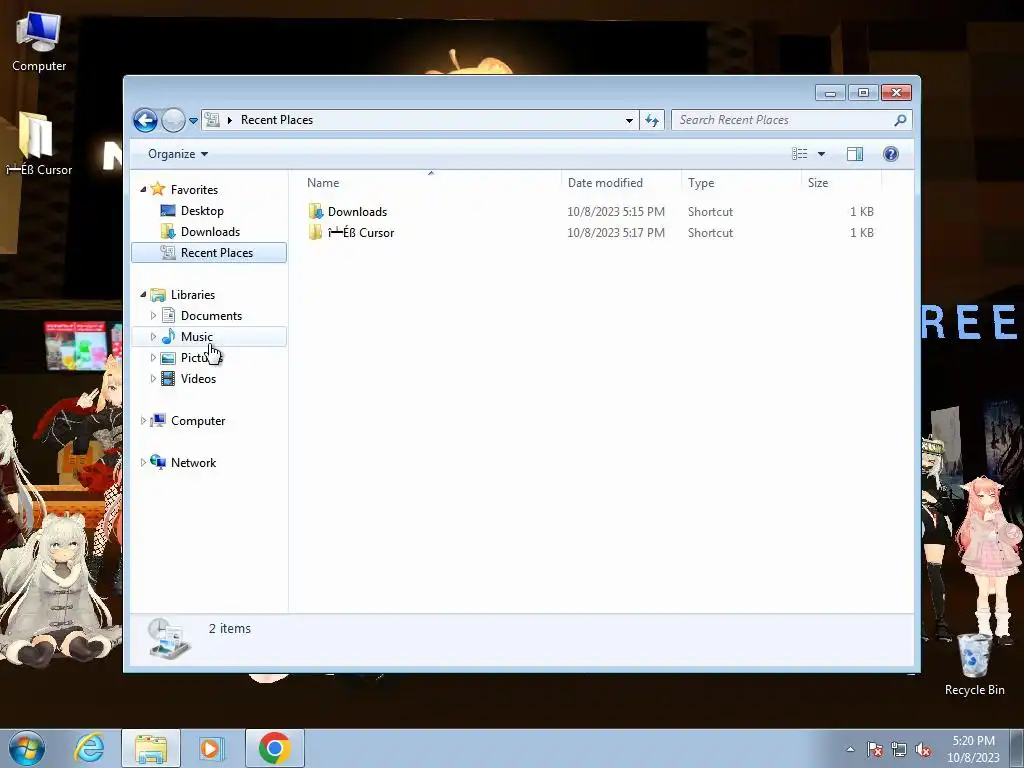This screenshot has width=1024, height=768.
Task: Click the Forward navigation arrow button
Action: pos(173,120)
